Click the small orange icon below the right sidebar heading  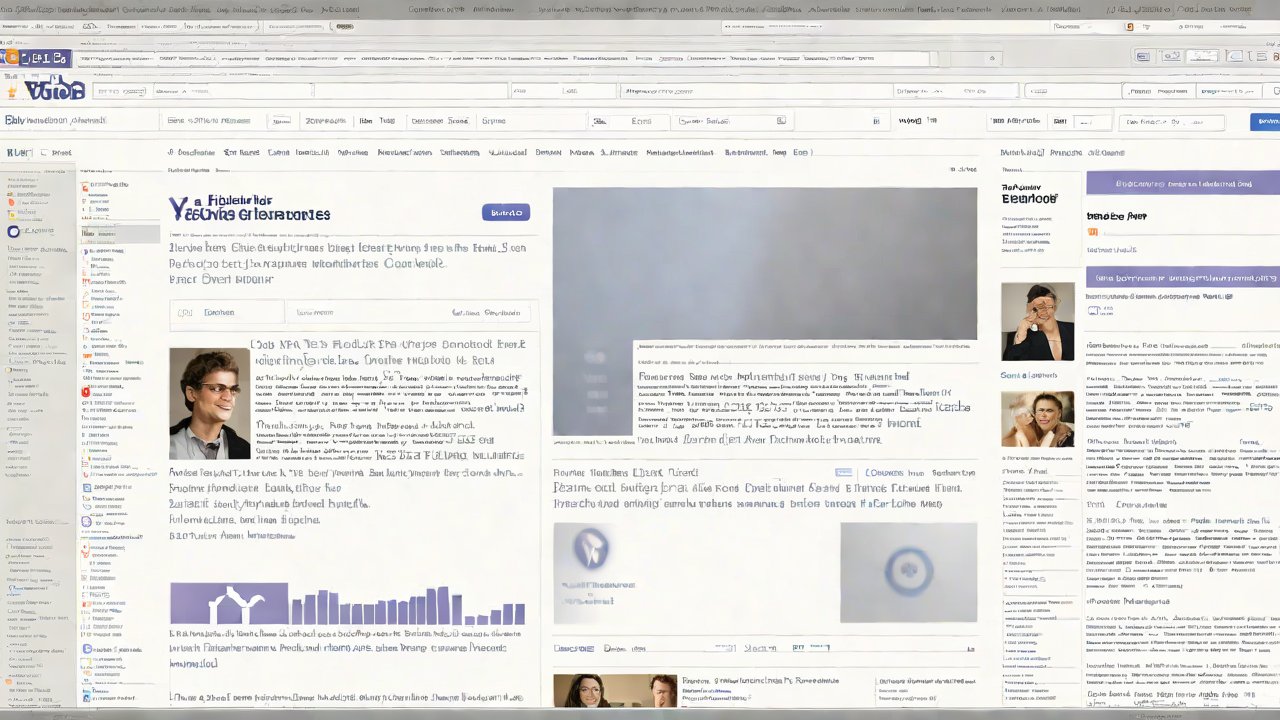(1092, 232)
